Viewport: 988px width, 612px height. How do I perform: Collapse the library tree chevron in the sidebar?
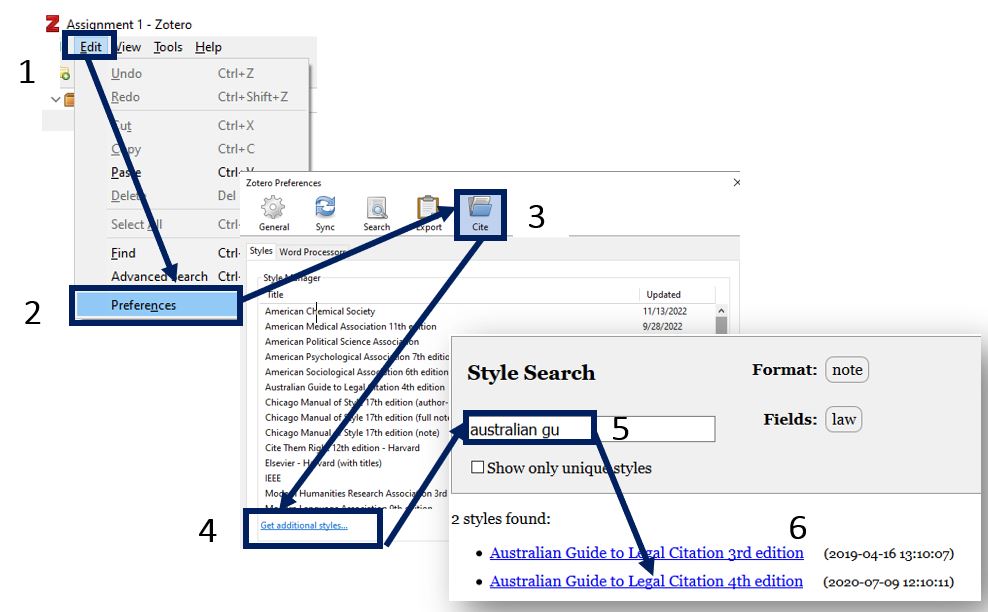pos(55,99)
